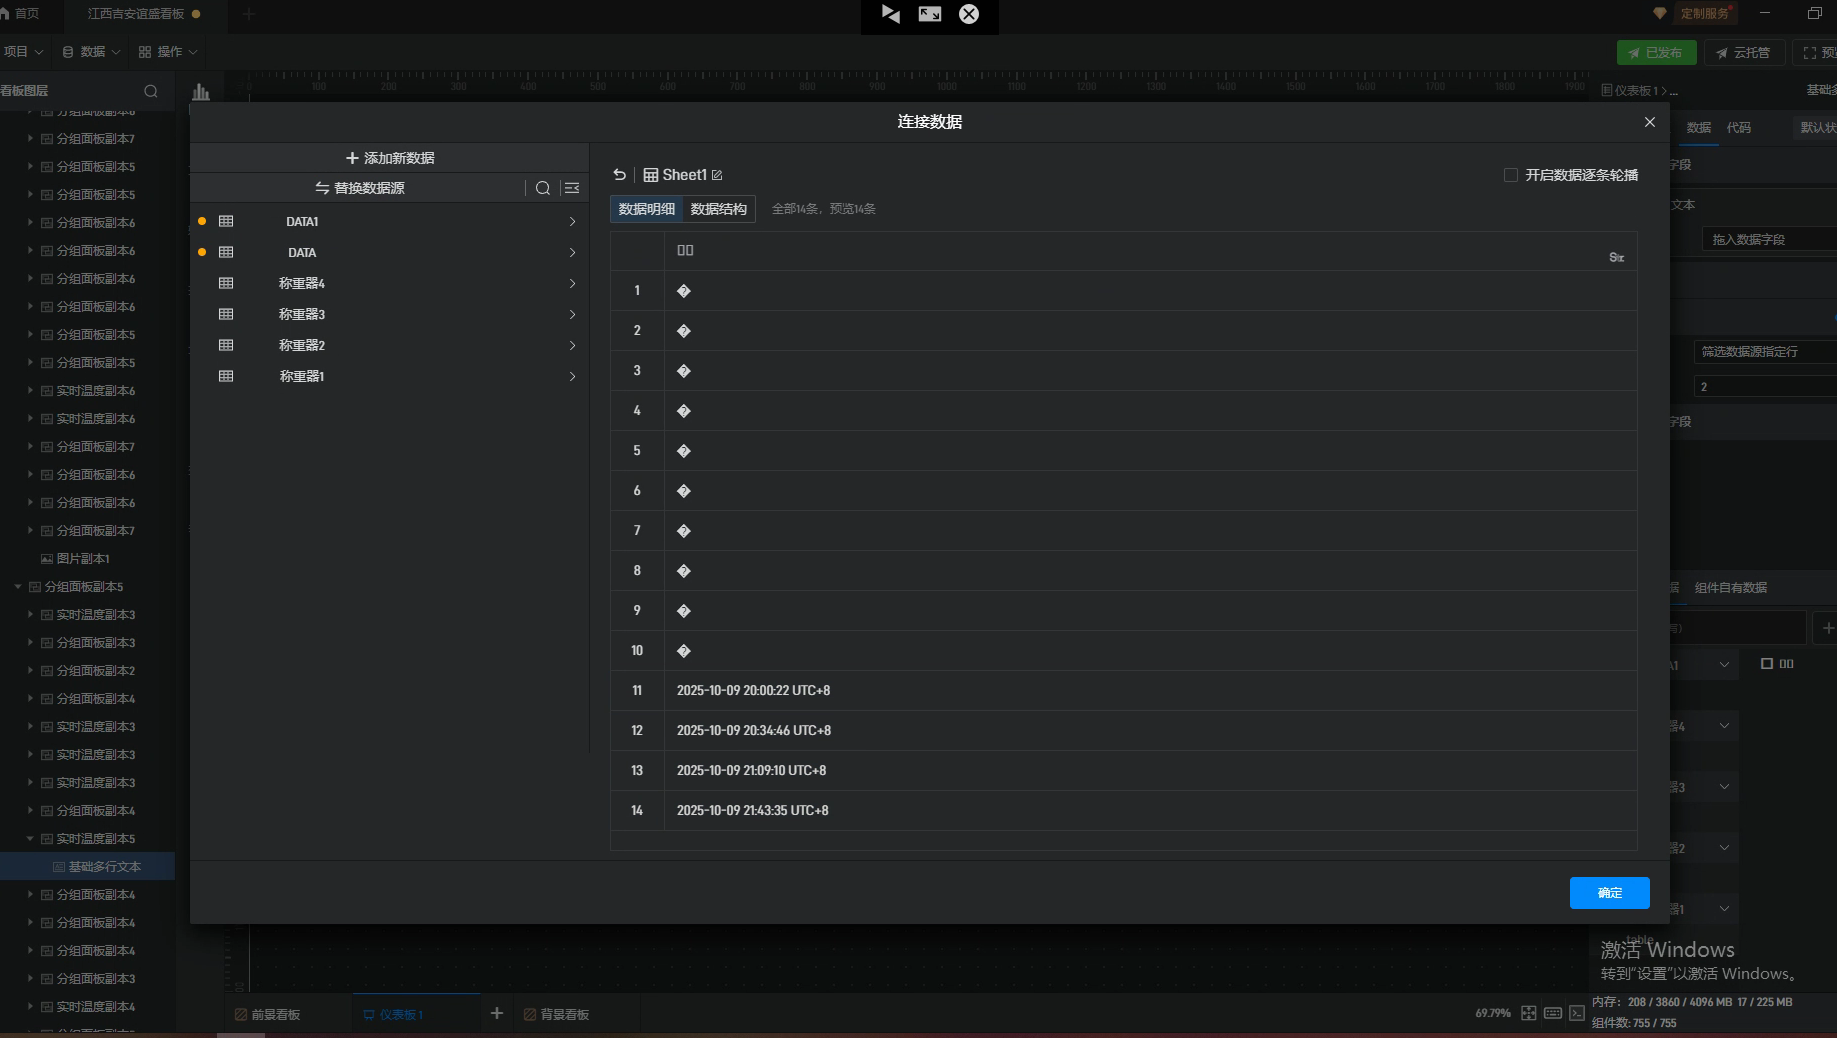Switch to the 数据结构 tab

(718, 209)
